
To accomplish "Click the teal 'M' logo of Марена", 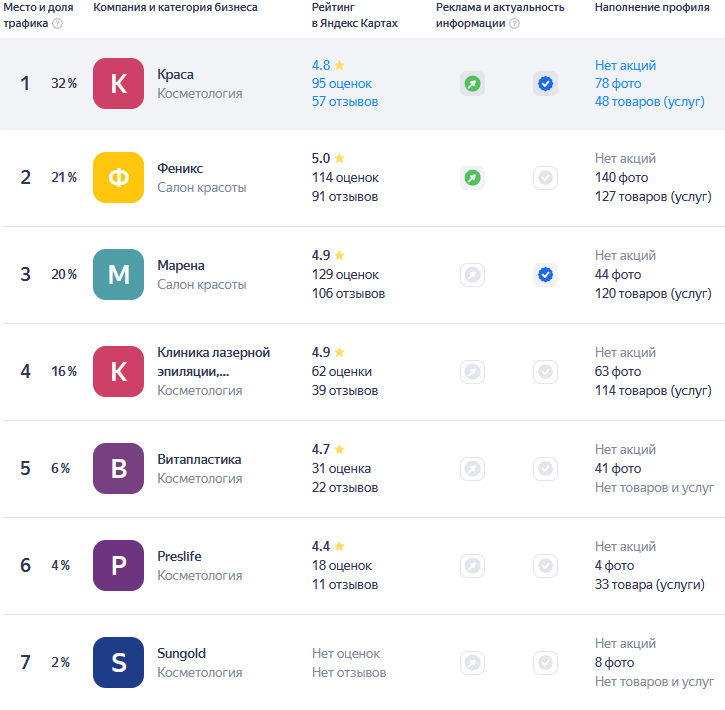I will pos(118,275).
